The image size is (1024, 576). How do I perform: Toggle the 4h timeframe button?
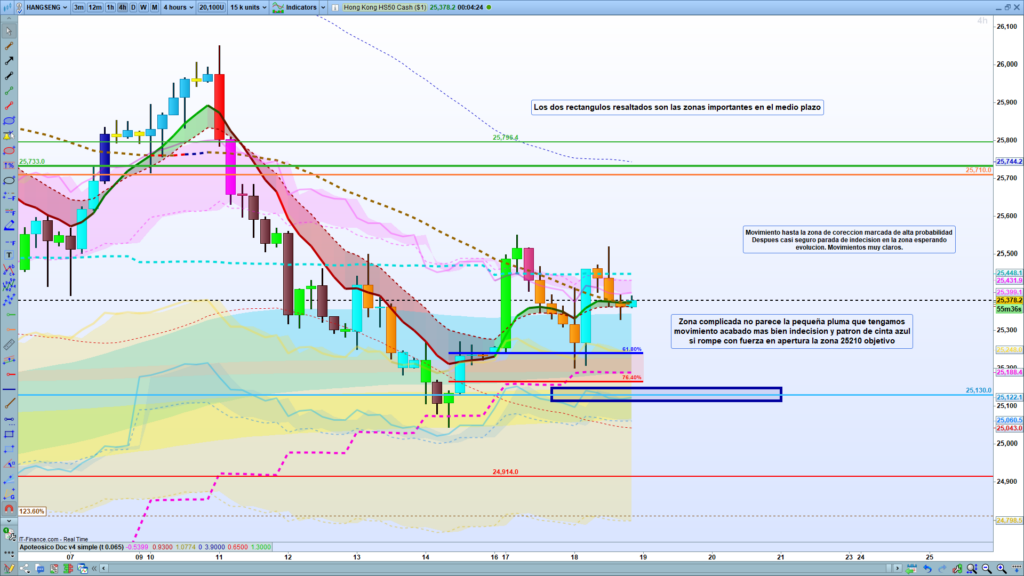coord(121,7)
